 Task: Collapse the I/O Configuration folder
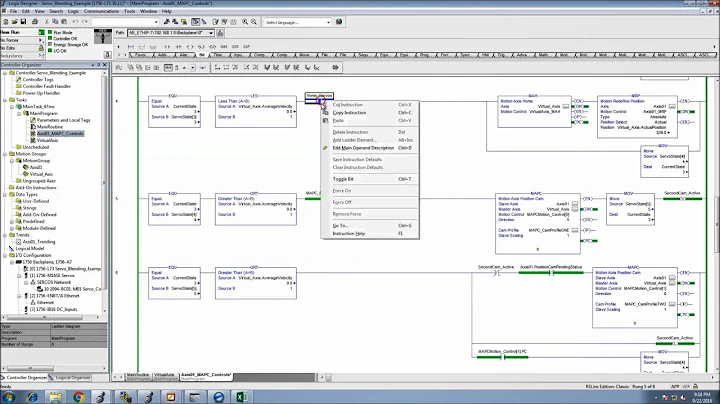click(x=5, y=255)
